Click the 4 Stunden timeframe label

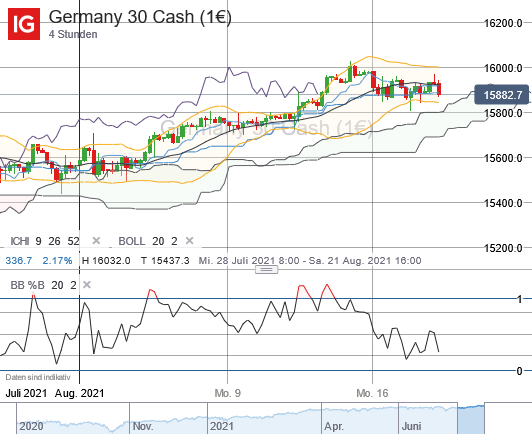[73, 34]
